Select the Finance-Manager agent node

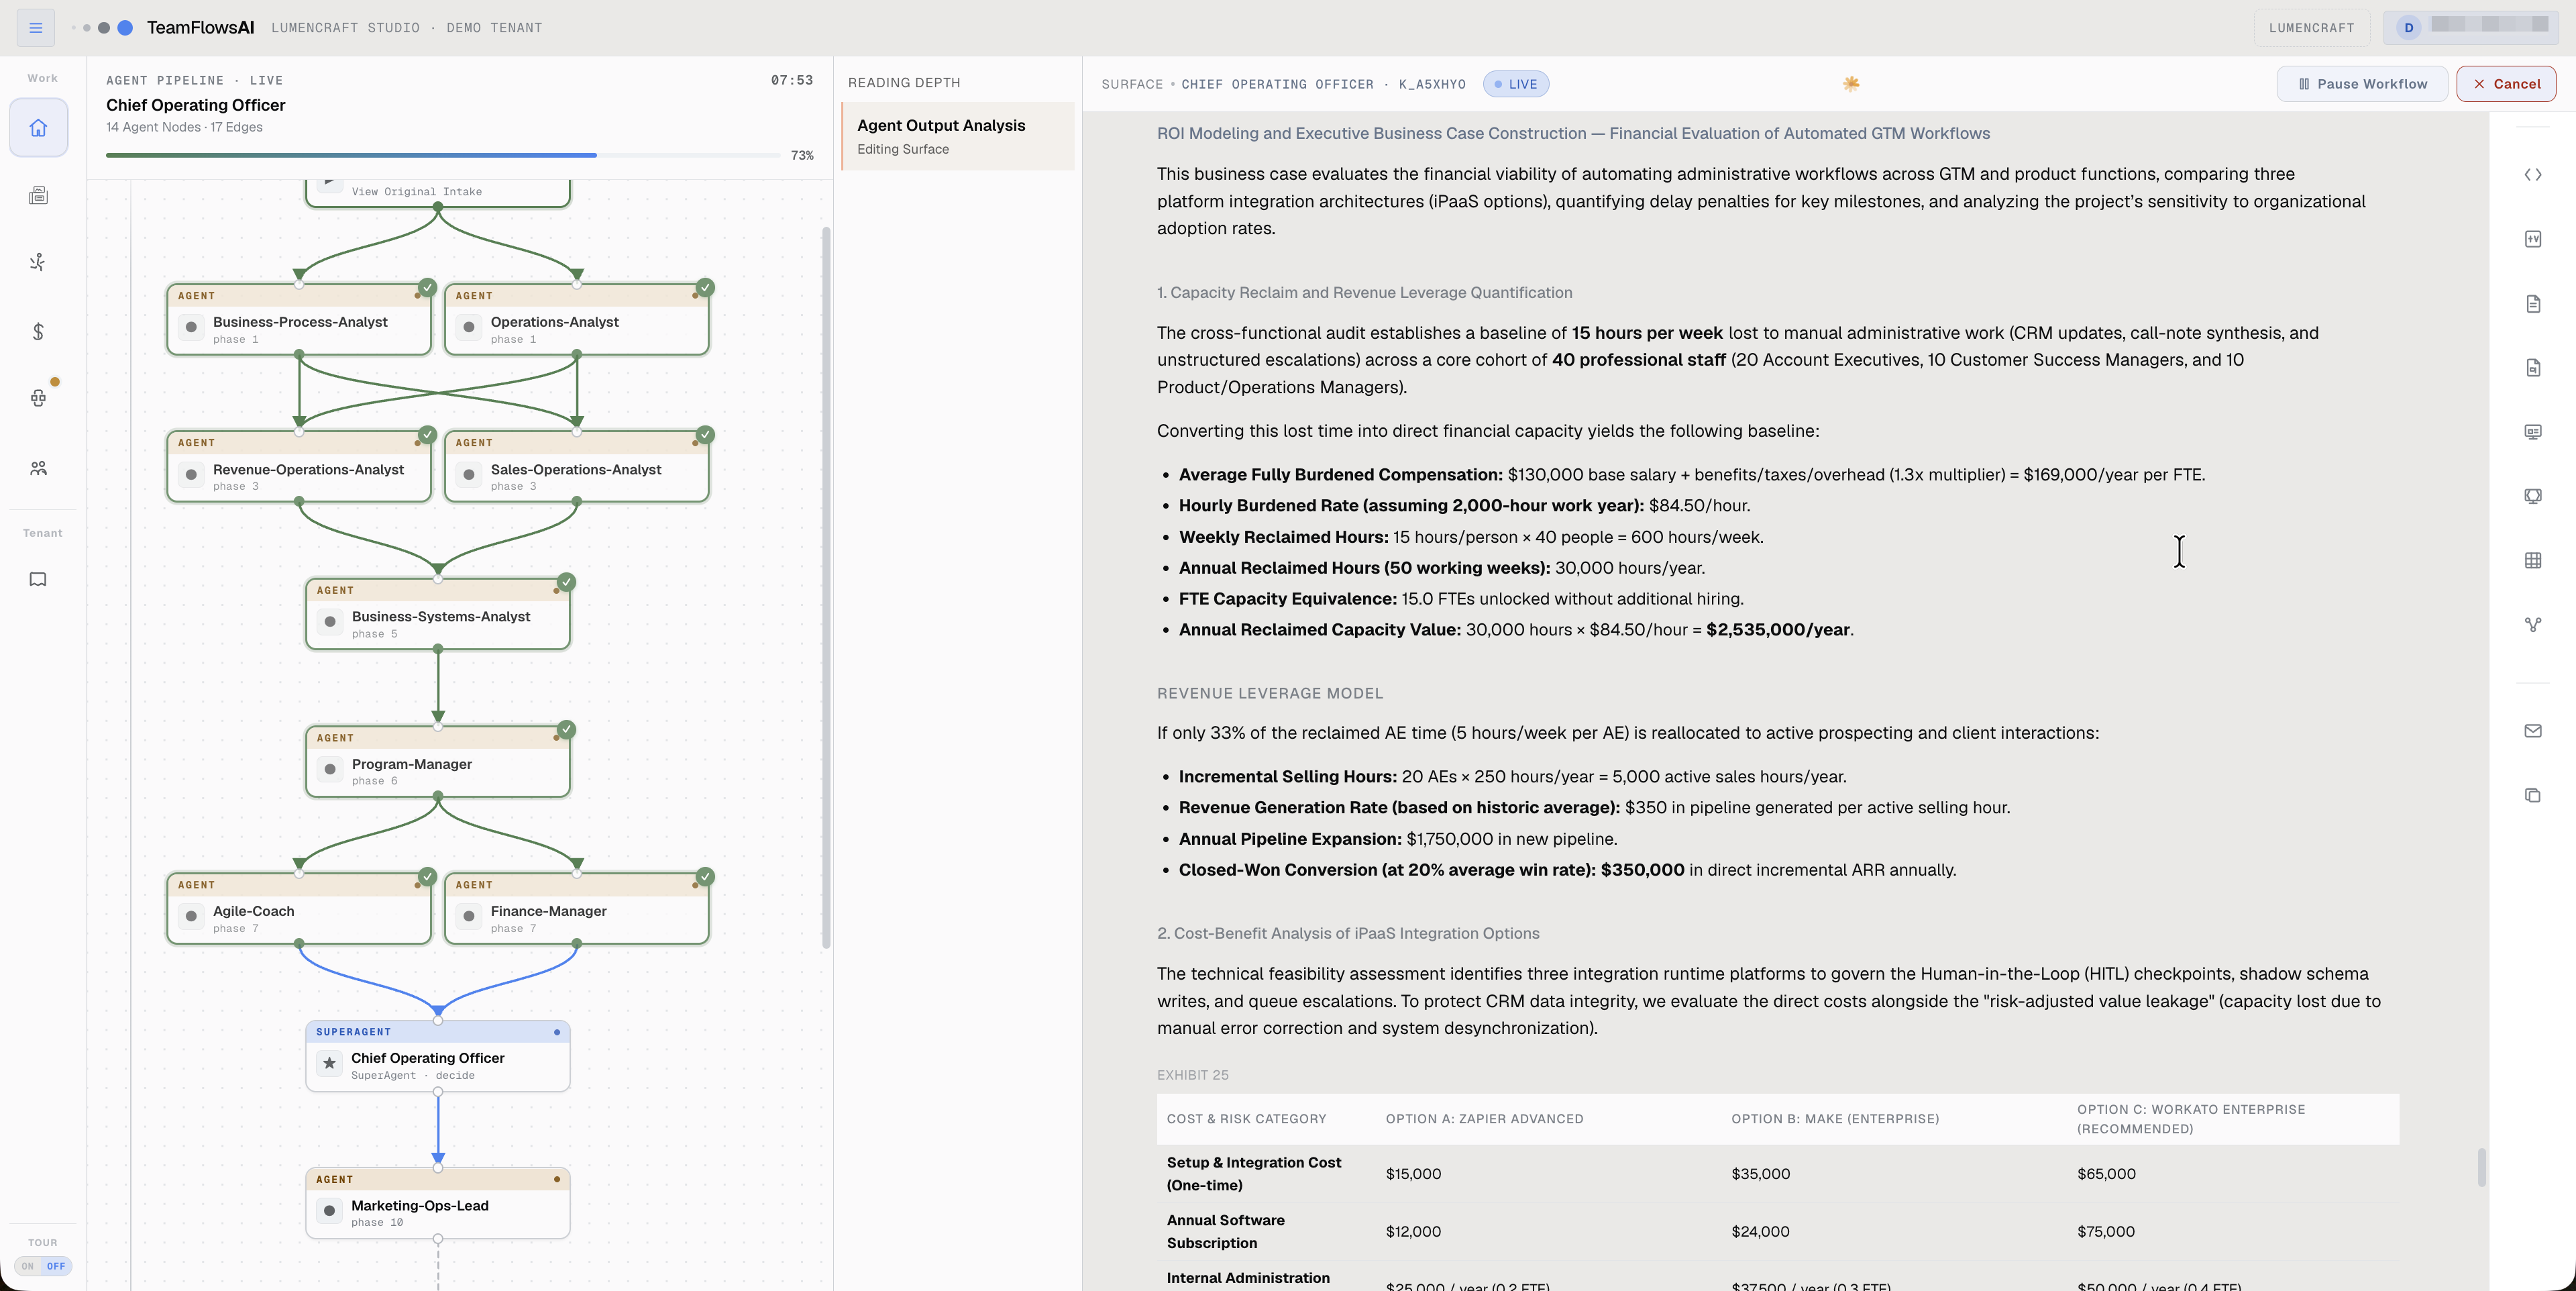click(577, 909)
